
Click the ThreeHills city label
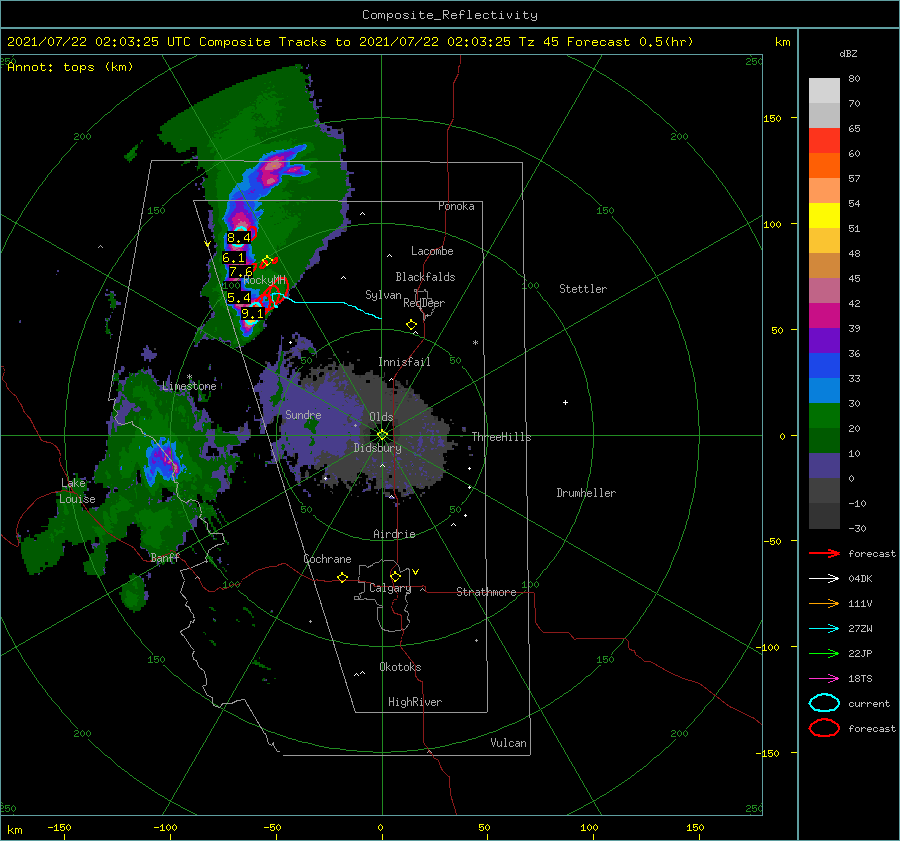502,437
